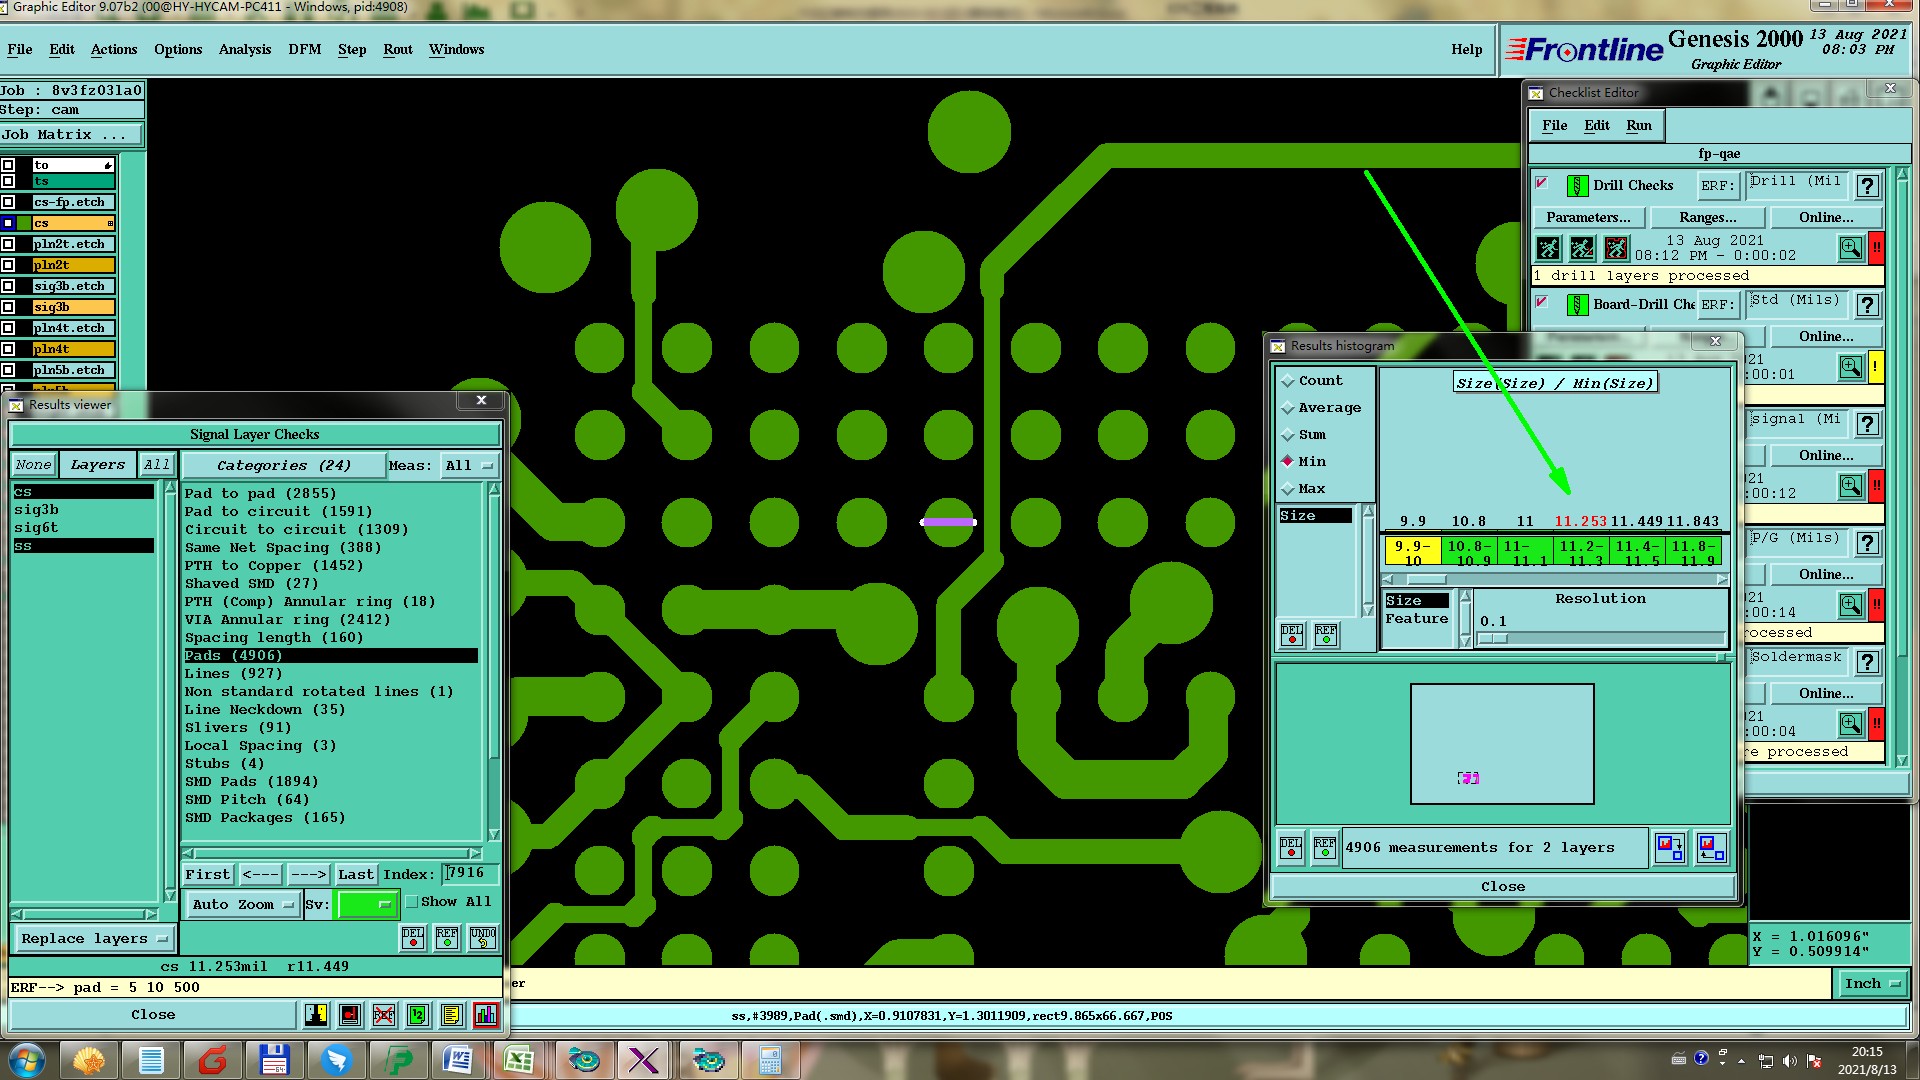
Task: Click the UNDO icon in Results viewer
Action: pos(483,937)
